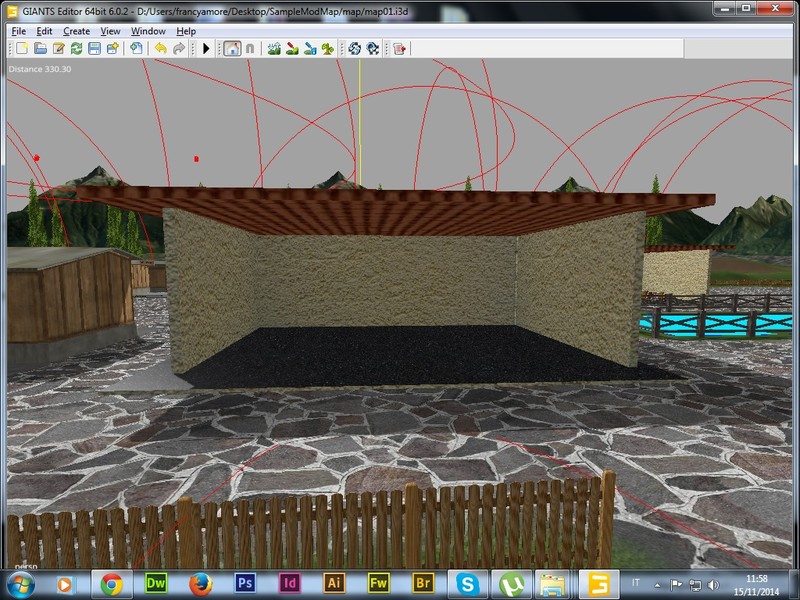Click the Redo arrow icon
Image resolution: width=800 pixels, height=600 pixels.
click(x=179, y=48)
